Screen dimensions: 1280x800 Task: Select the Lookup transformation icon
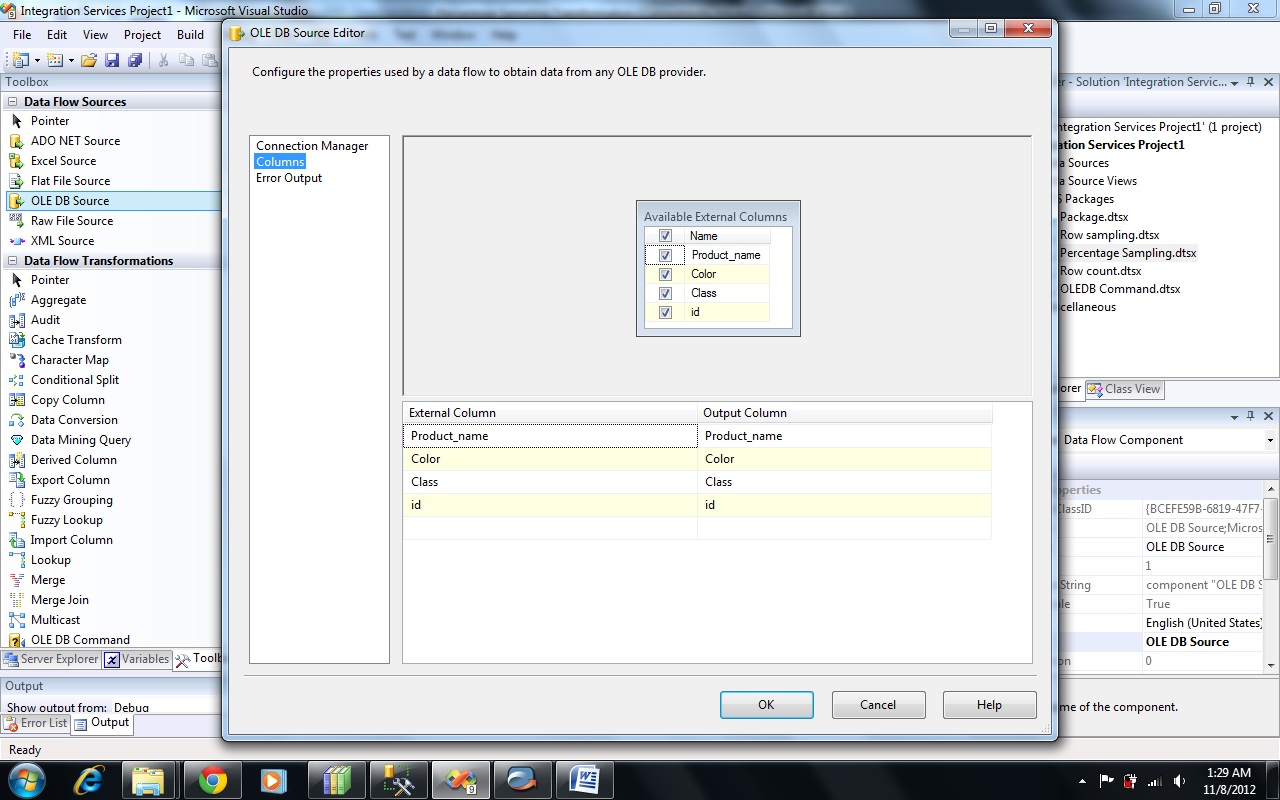pos(16,560)
